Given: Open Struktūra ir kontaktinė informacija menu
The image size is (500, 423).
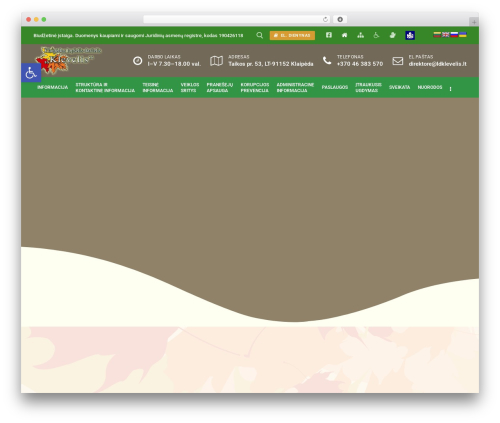Looking at the screenshot, I should [x=105, y=87].
